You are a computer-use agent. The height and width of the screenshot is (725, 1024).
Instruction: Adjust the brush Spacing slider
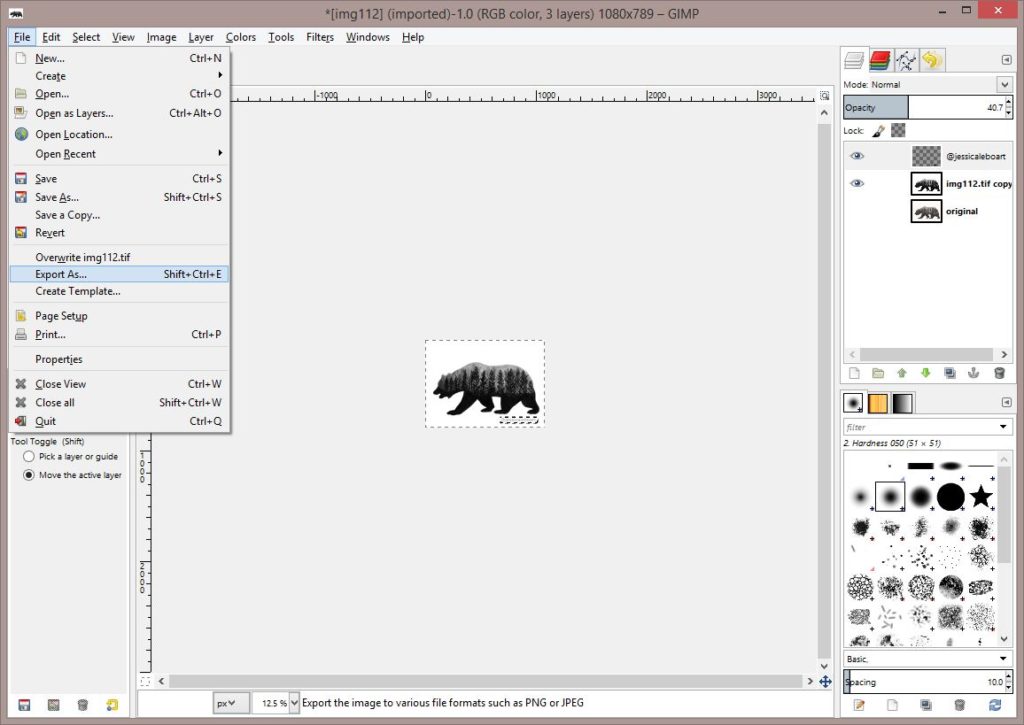(x=924, y=682)
